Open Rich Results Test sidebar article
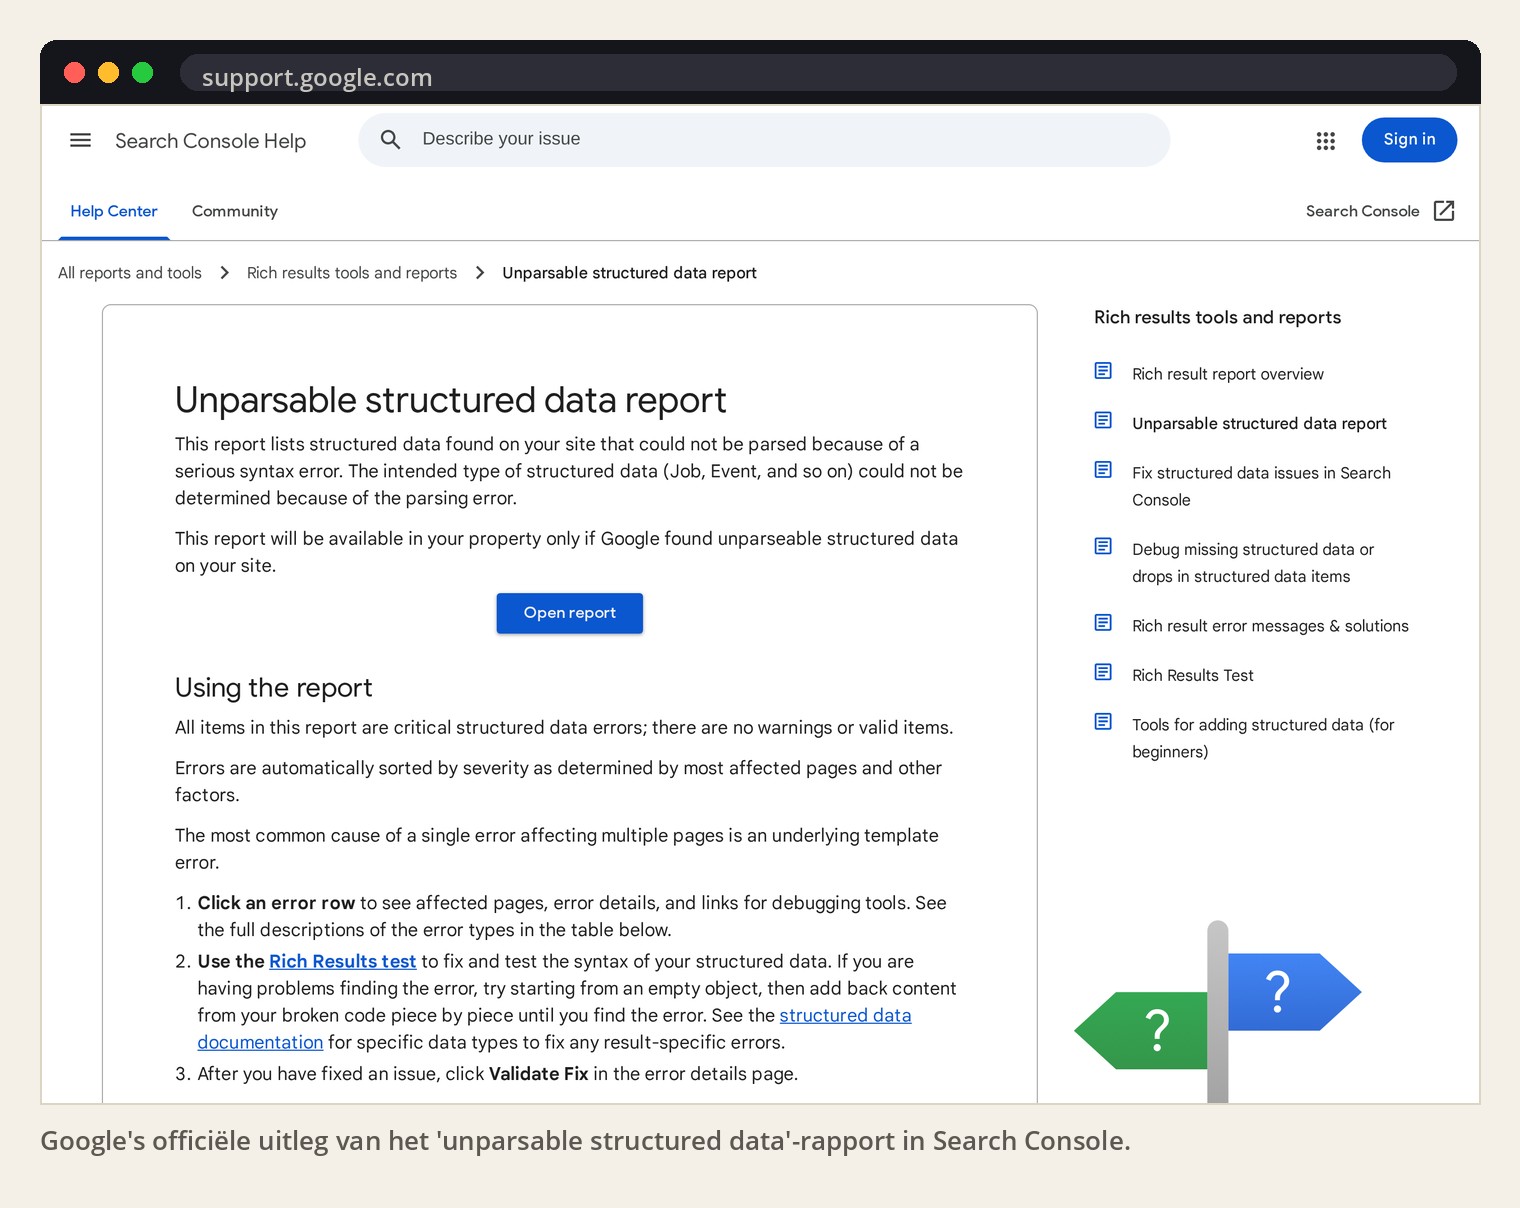1520x1208 pixels. pos(1192,675)
